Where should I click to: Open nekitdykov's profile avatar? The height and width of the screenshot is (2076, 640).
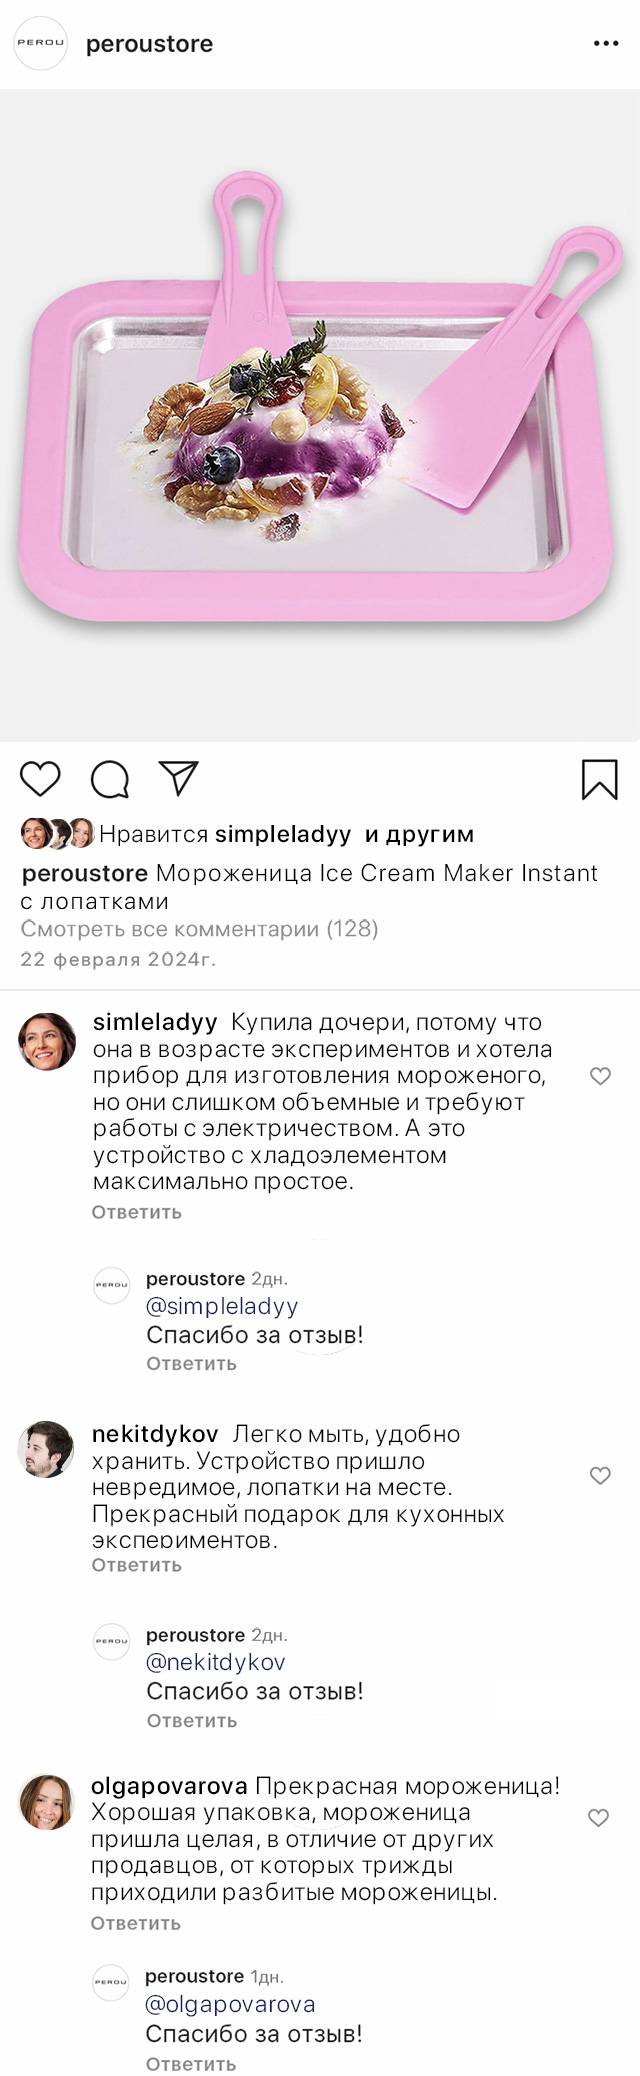(x=46, y=1448)
